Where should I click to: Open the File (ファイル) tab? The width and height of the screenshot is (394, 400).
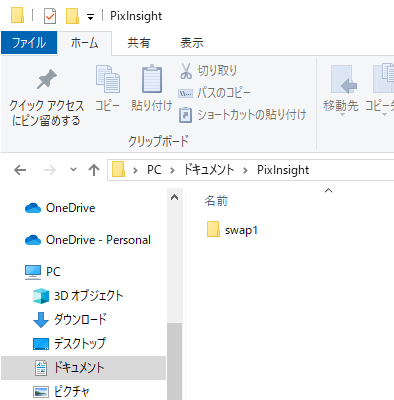tap(29, 43)
